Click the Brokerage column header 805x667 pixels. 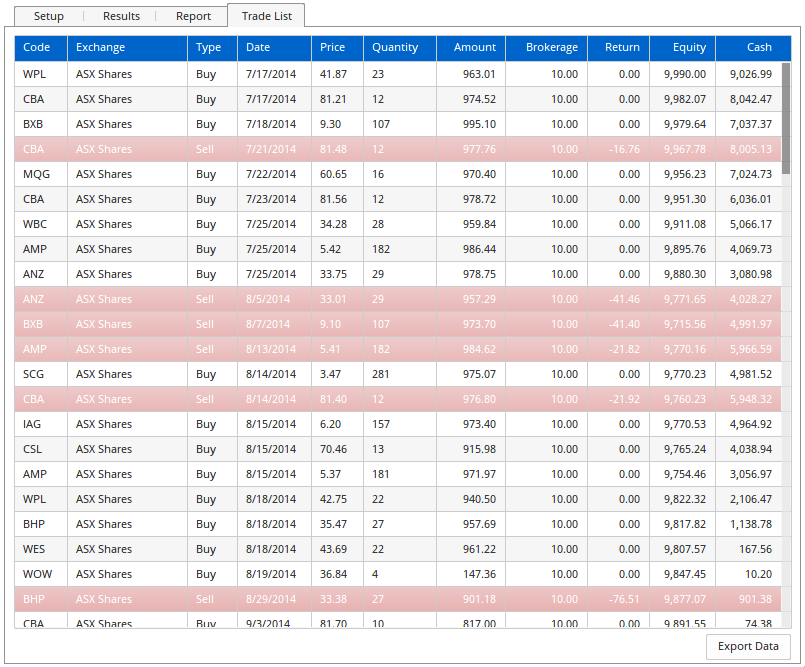(547, 48)
